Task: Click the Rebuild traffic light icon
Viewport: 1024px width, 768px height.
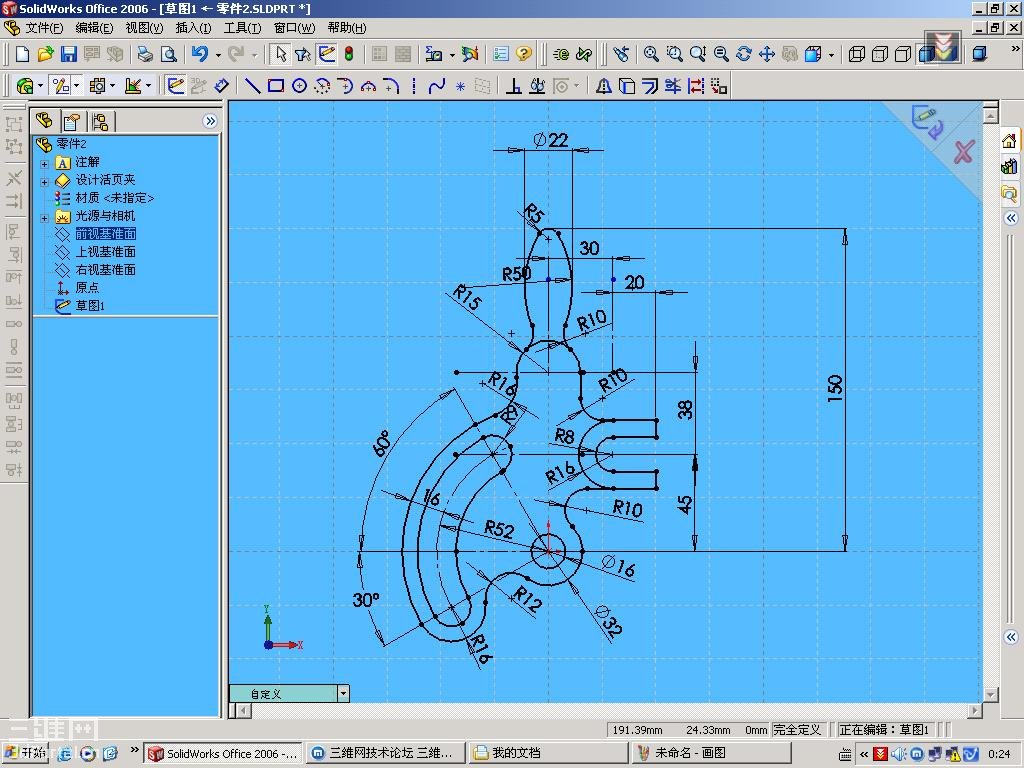Action: pos(349,54)
